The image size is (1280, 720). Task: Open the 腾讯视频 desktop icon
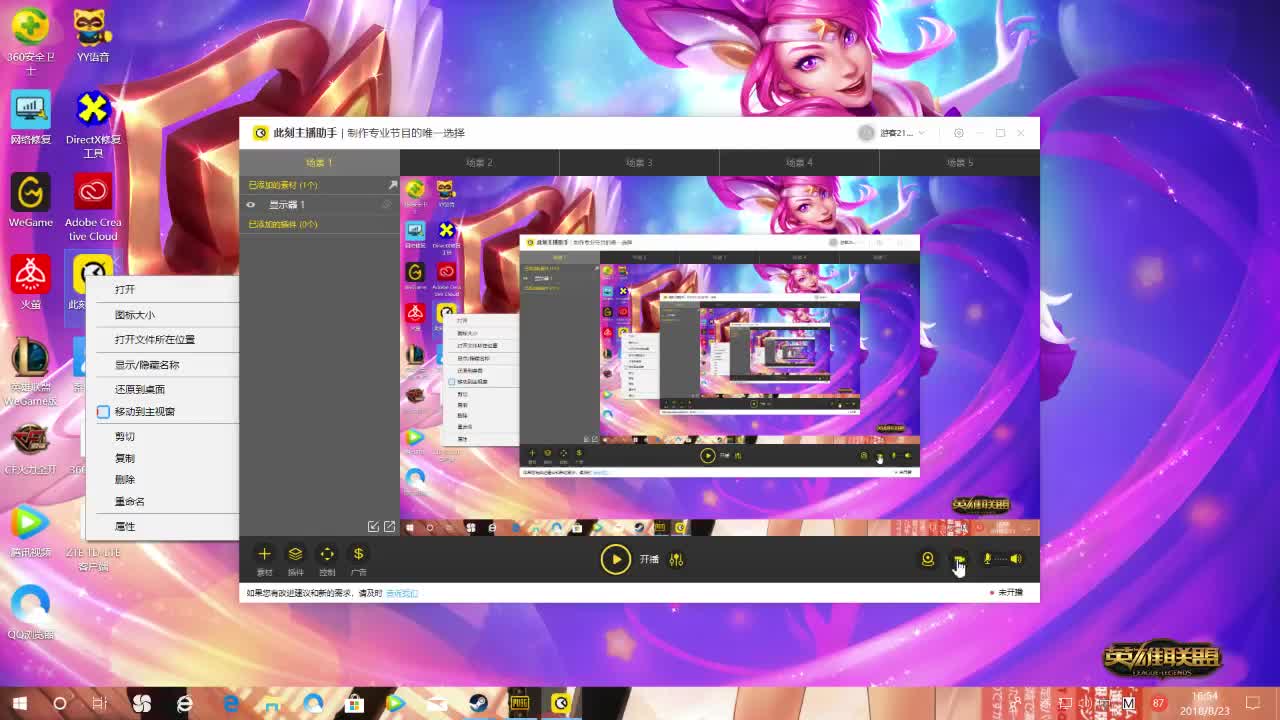click(x=30, y=532)
